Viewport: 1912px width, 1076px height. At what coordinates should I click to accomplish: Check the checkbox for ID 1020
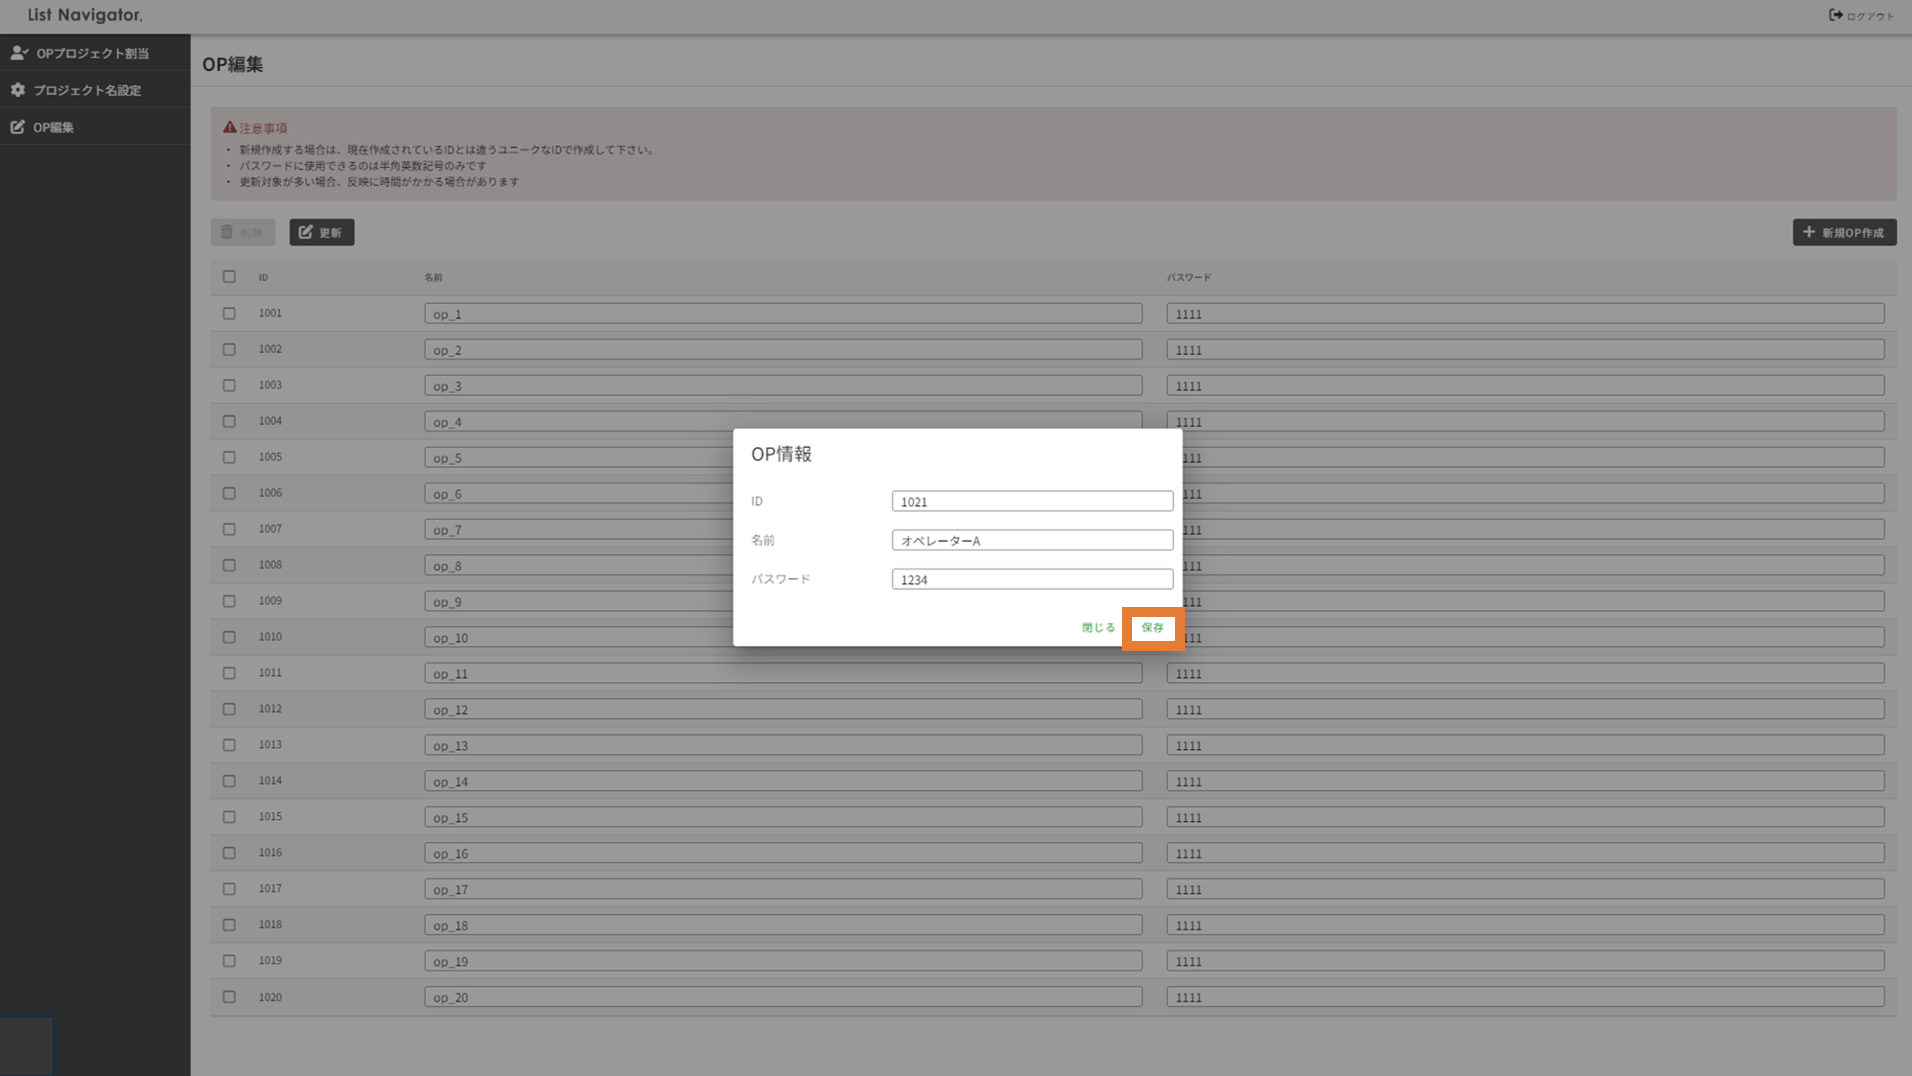pyautogui.click(x=229, y=997)
